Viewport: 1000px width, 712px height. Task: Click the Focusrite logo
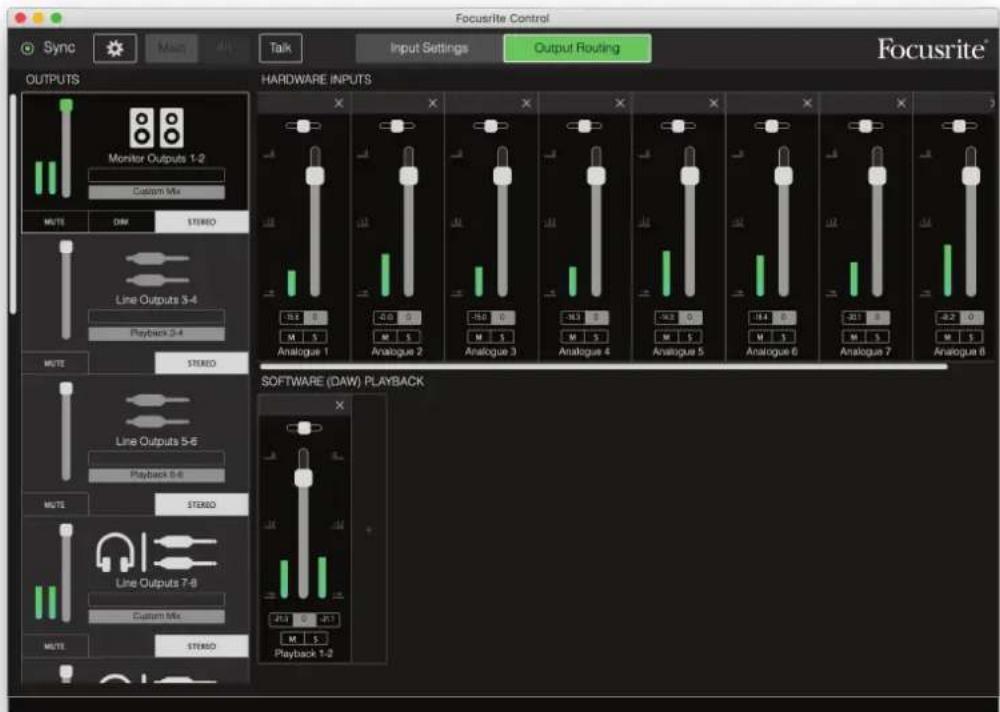click(x=932, y=49)
